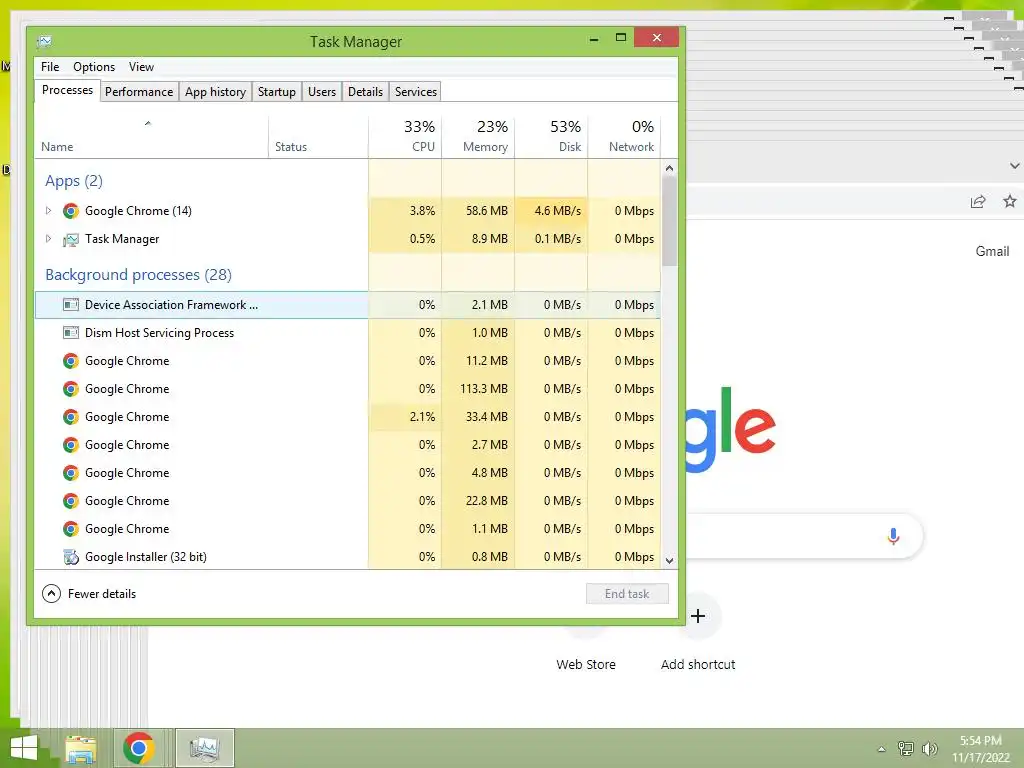Select the Device Association Framework row text
The image size is (1024, 768).
click(171, 305)
